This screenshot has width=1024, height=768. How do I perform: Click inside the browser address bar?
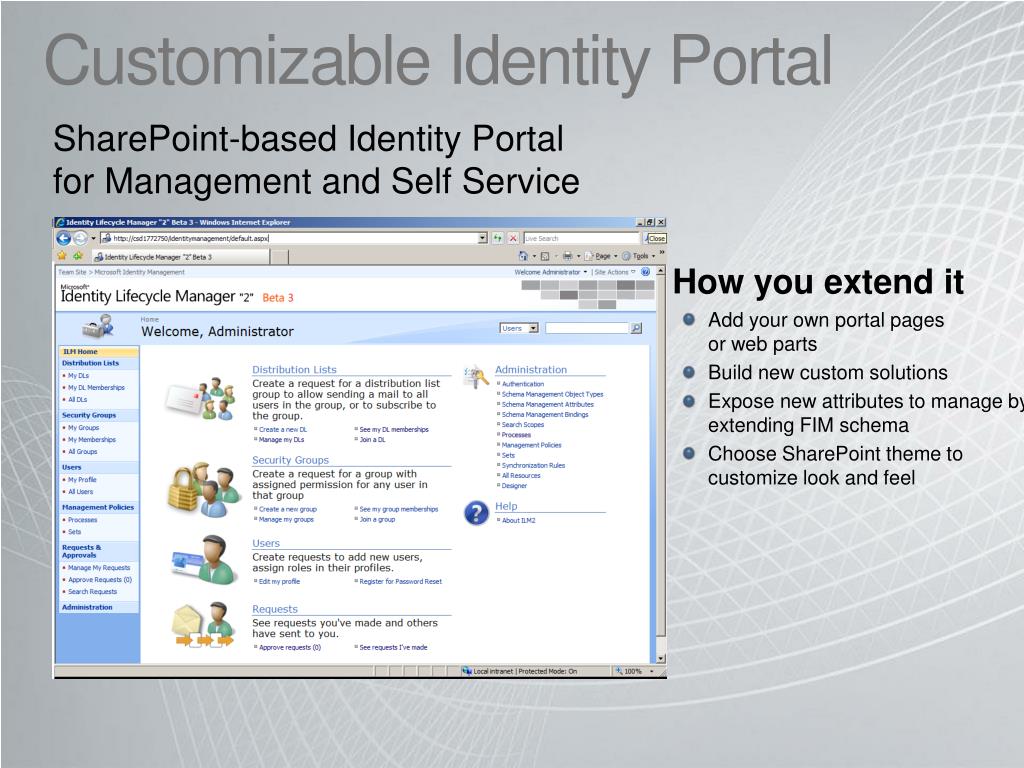click(x=294, y=238)
